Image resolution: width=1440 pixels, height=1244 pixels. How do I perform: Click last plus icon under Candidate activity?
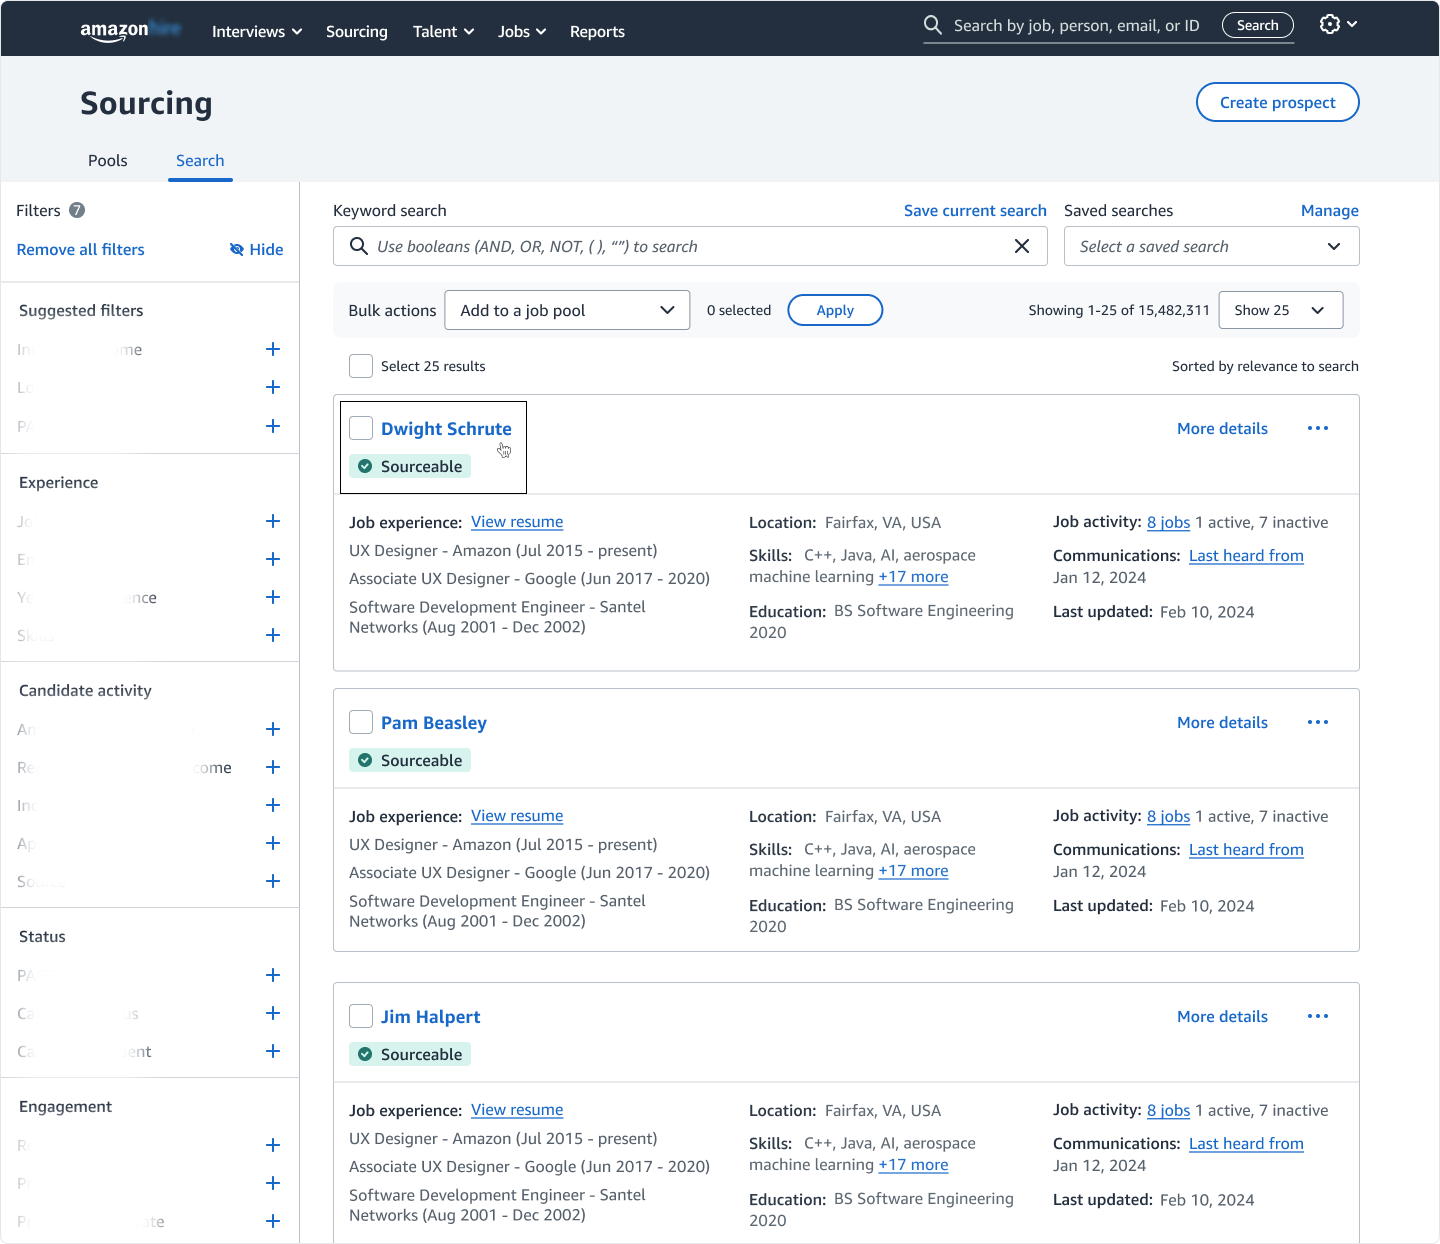coord(273,881)
